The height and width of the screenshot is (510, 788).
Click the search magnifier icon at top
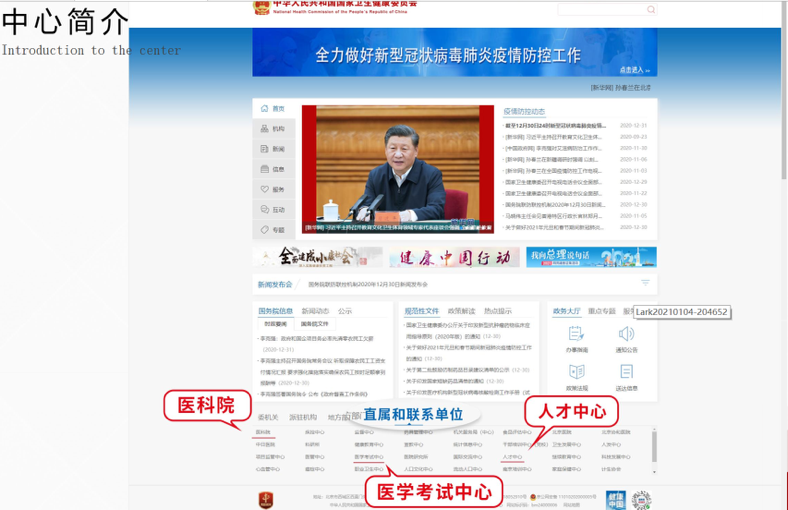tap(651, 10)
